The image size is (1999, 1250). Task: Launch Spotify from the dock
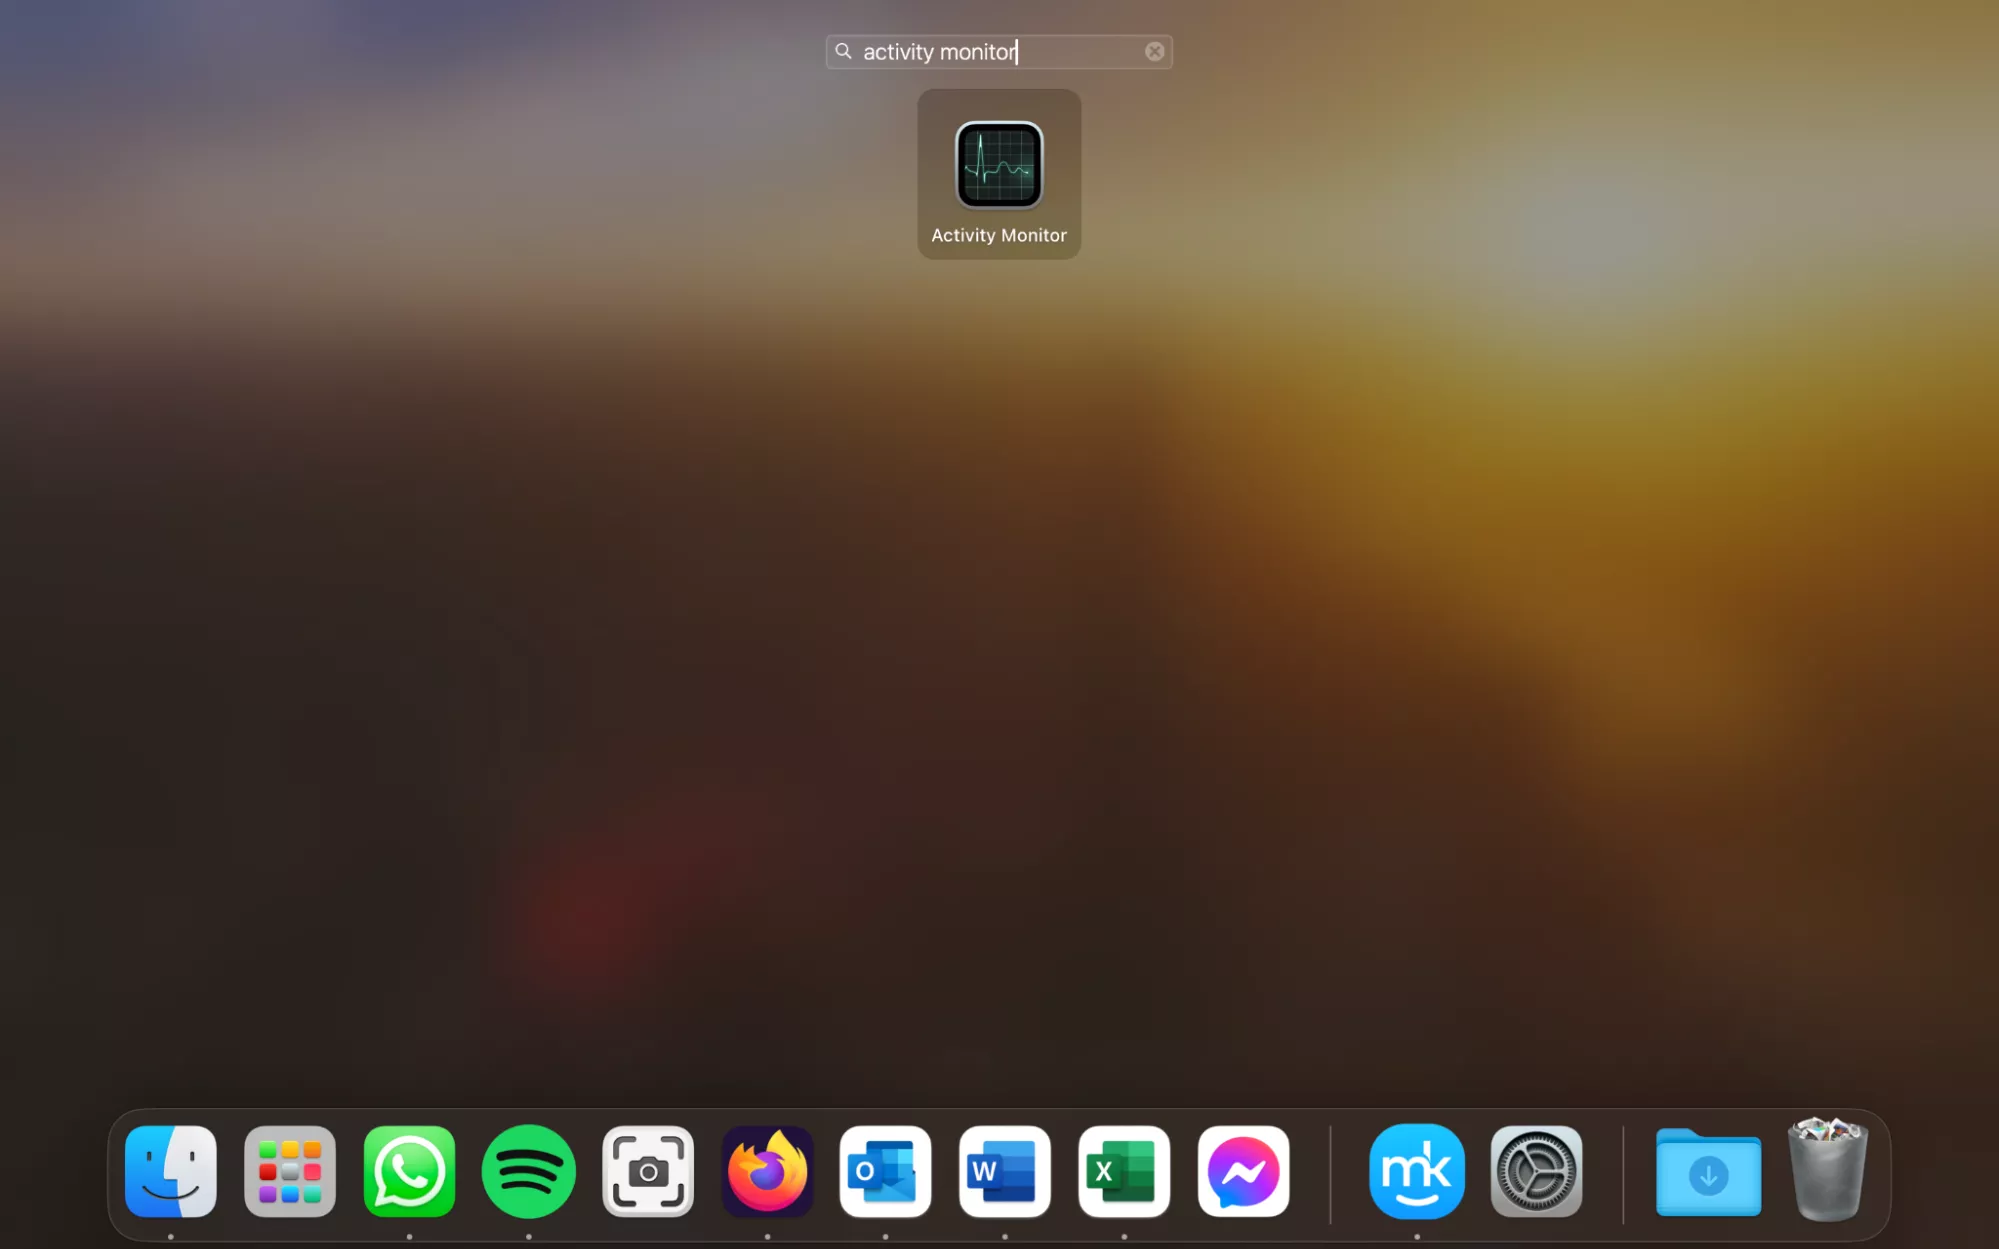[x=528, y=1171]
